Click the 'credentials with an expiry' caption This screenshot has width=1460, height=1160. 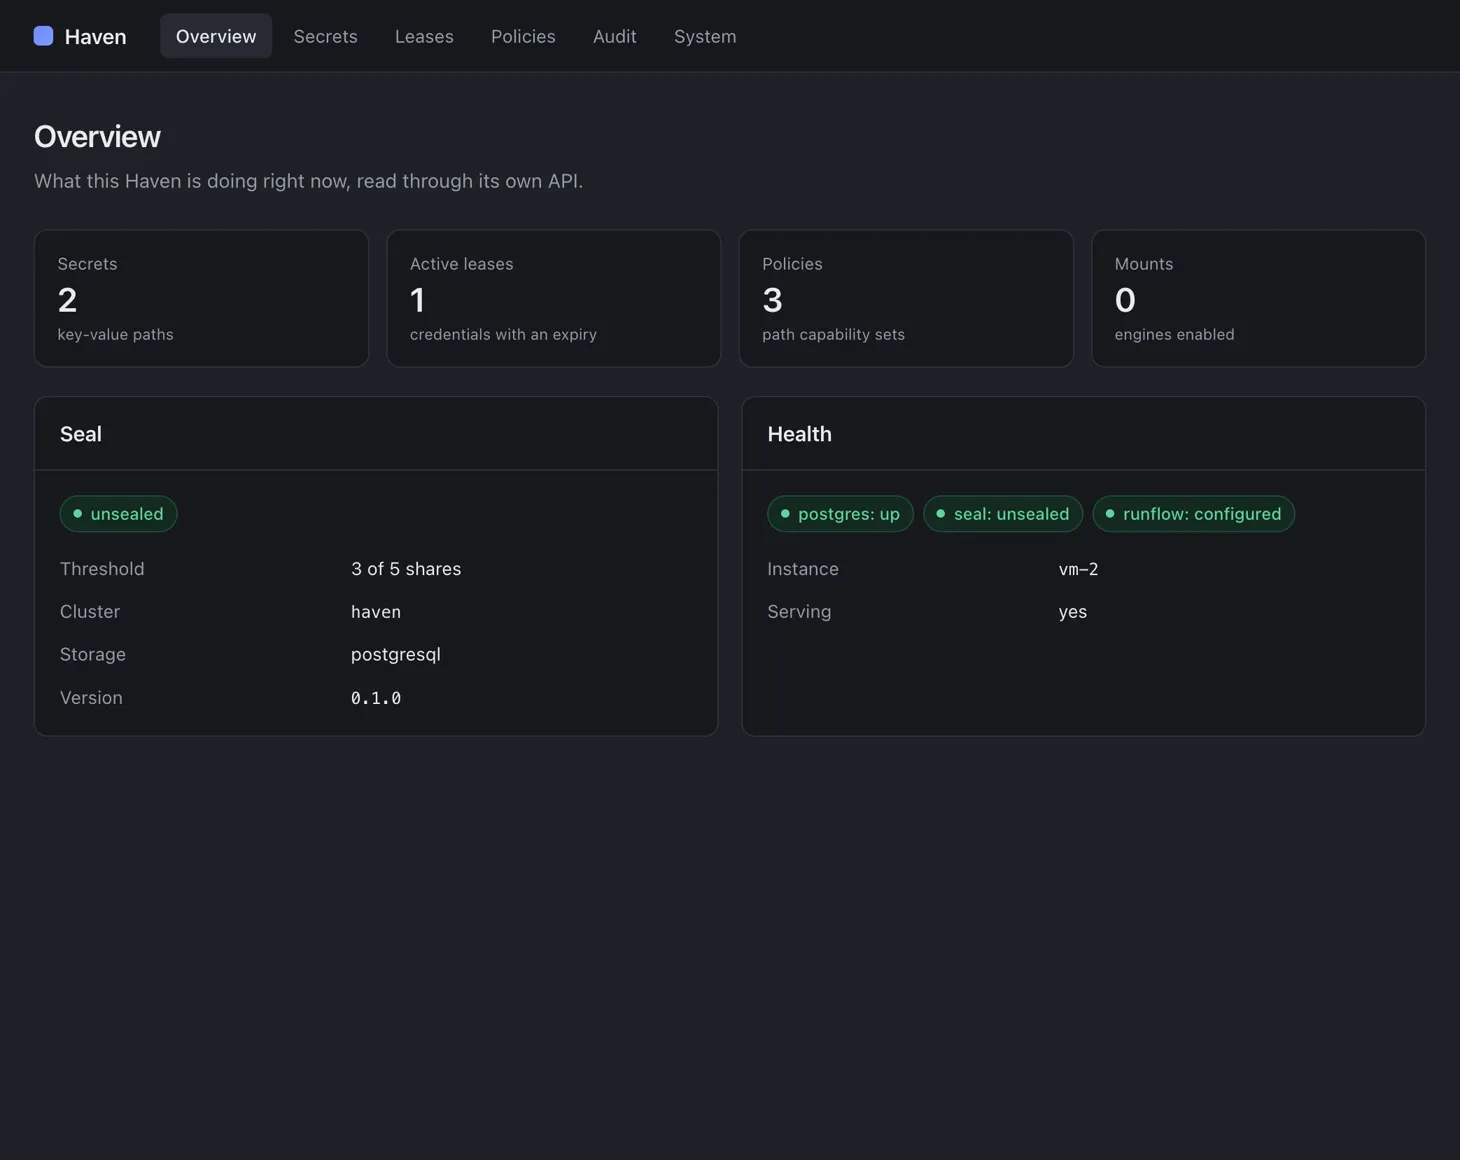tap(503, 335)
